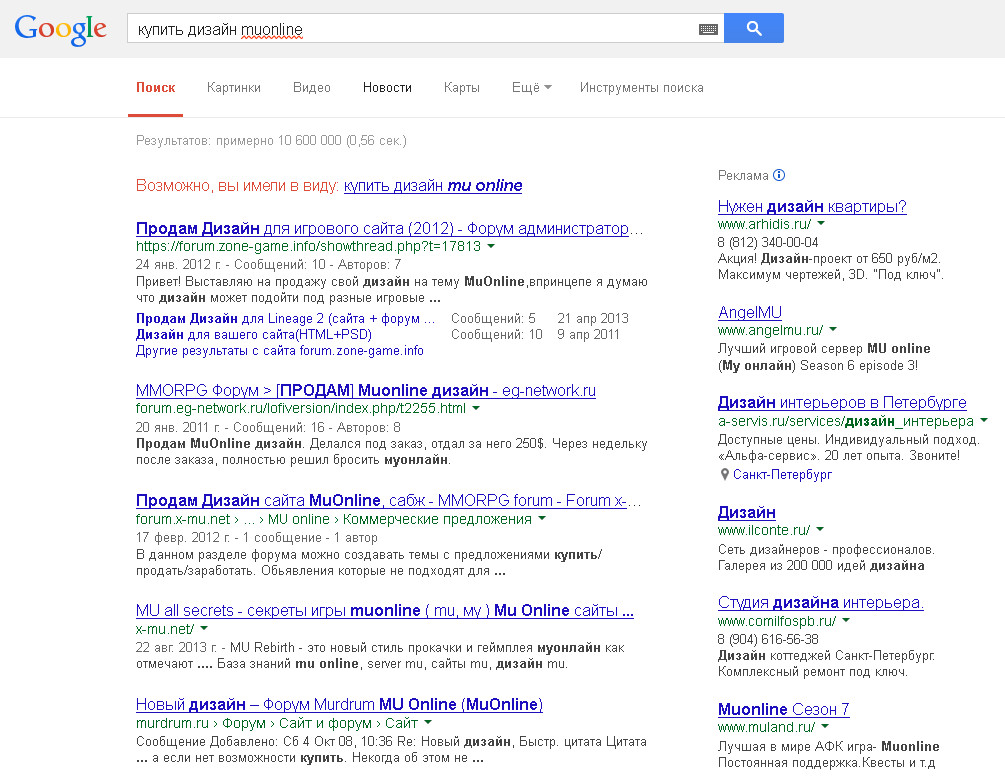Click the date 21 апр 2013
The height and width of the screenshot is (781, 1005).
click(x=593, y=318)
